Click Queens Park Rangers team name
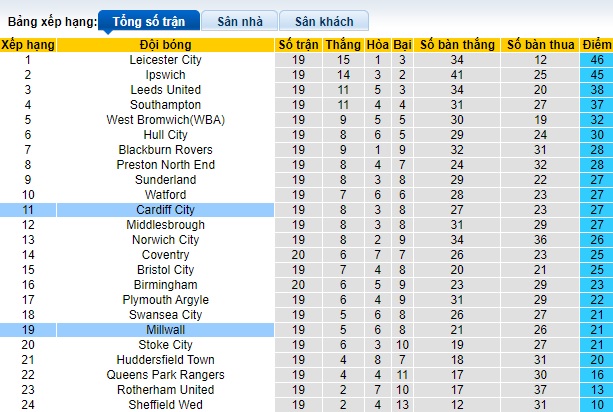Screen dimensions: 613x412 point(166,374)
